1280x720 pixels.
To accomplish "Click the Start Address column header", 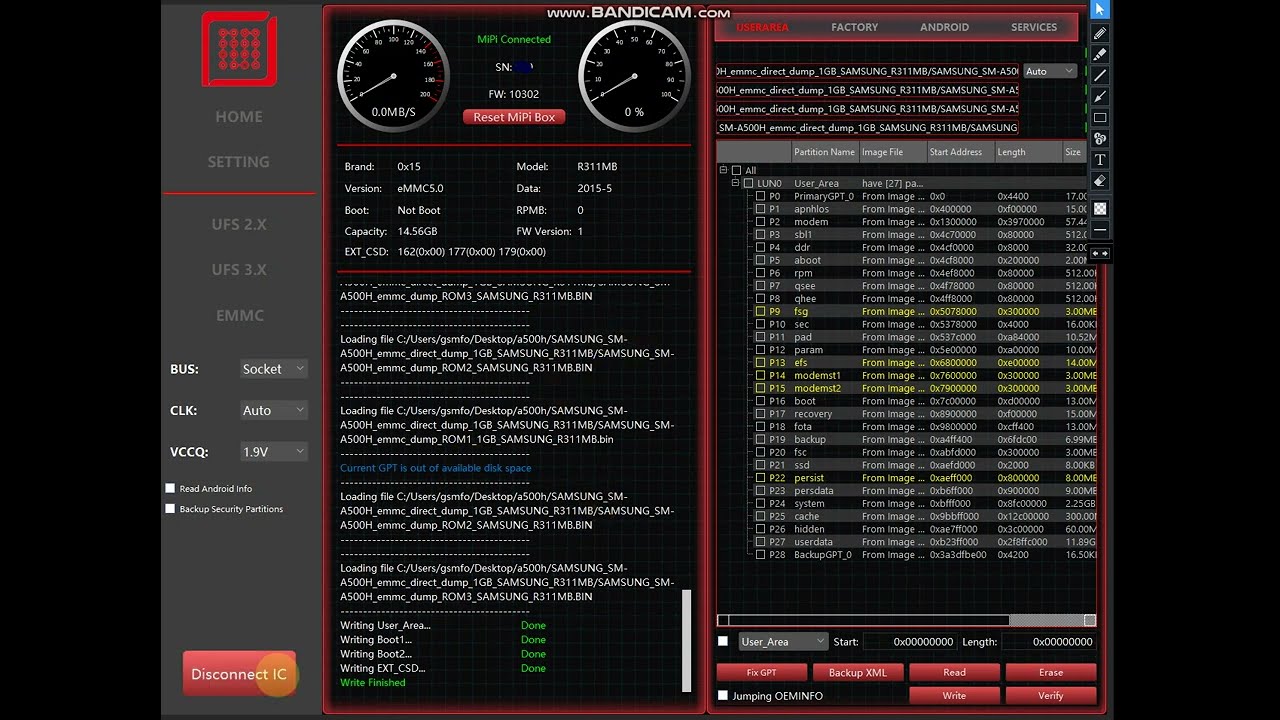I will (x=960, y=152).
